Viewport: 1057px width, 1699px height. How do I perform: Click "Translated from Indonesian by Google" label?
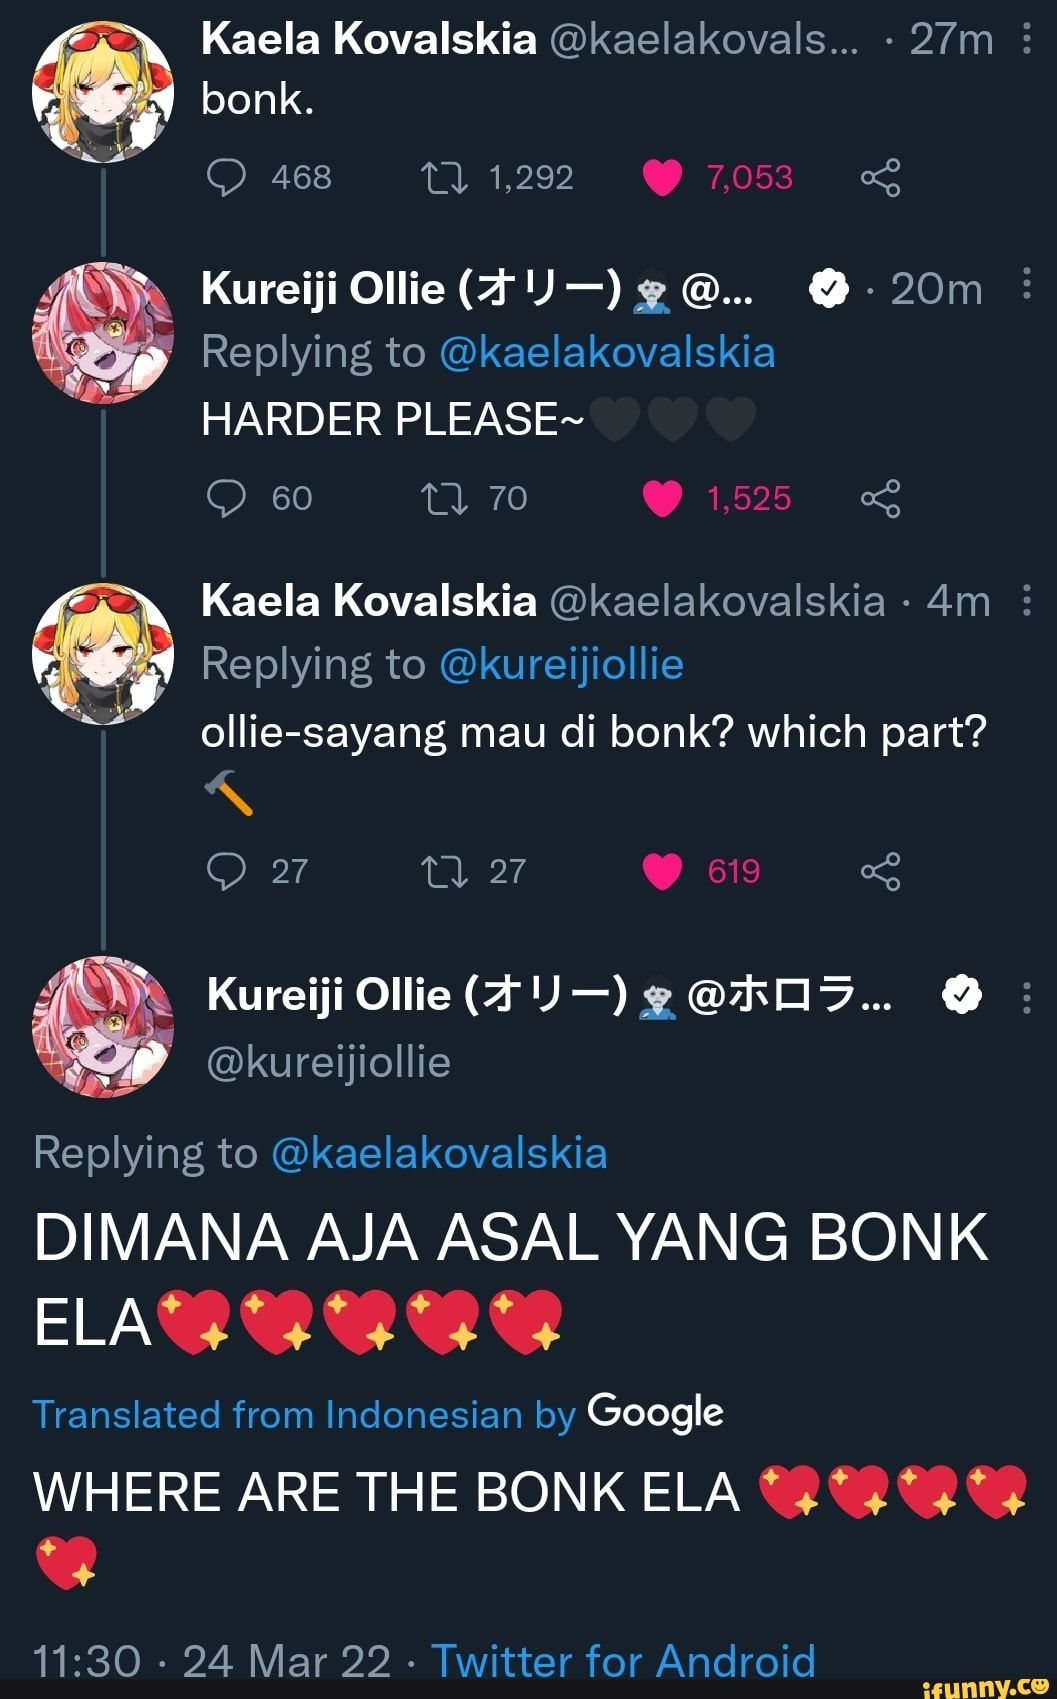click(378, 1414)
